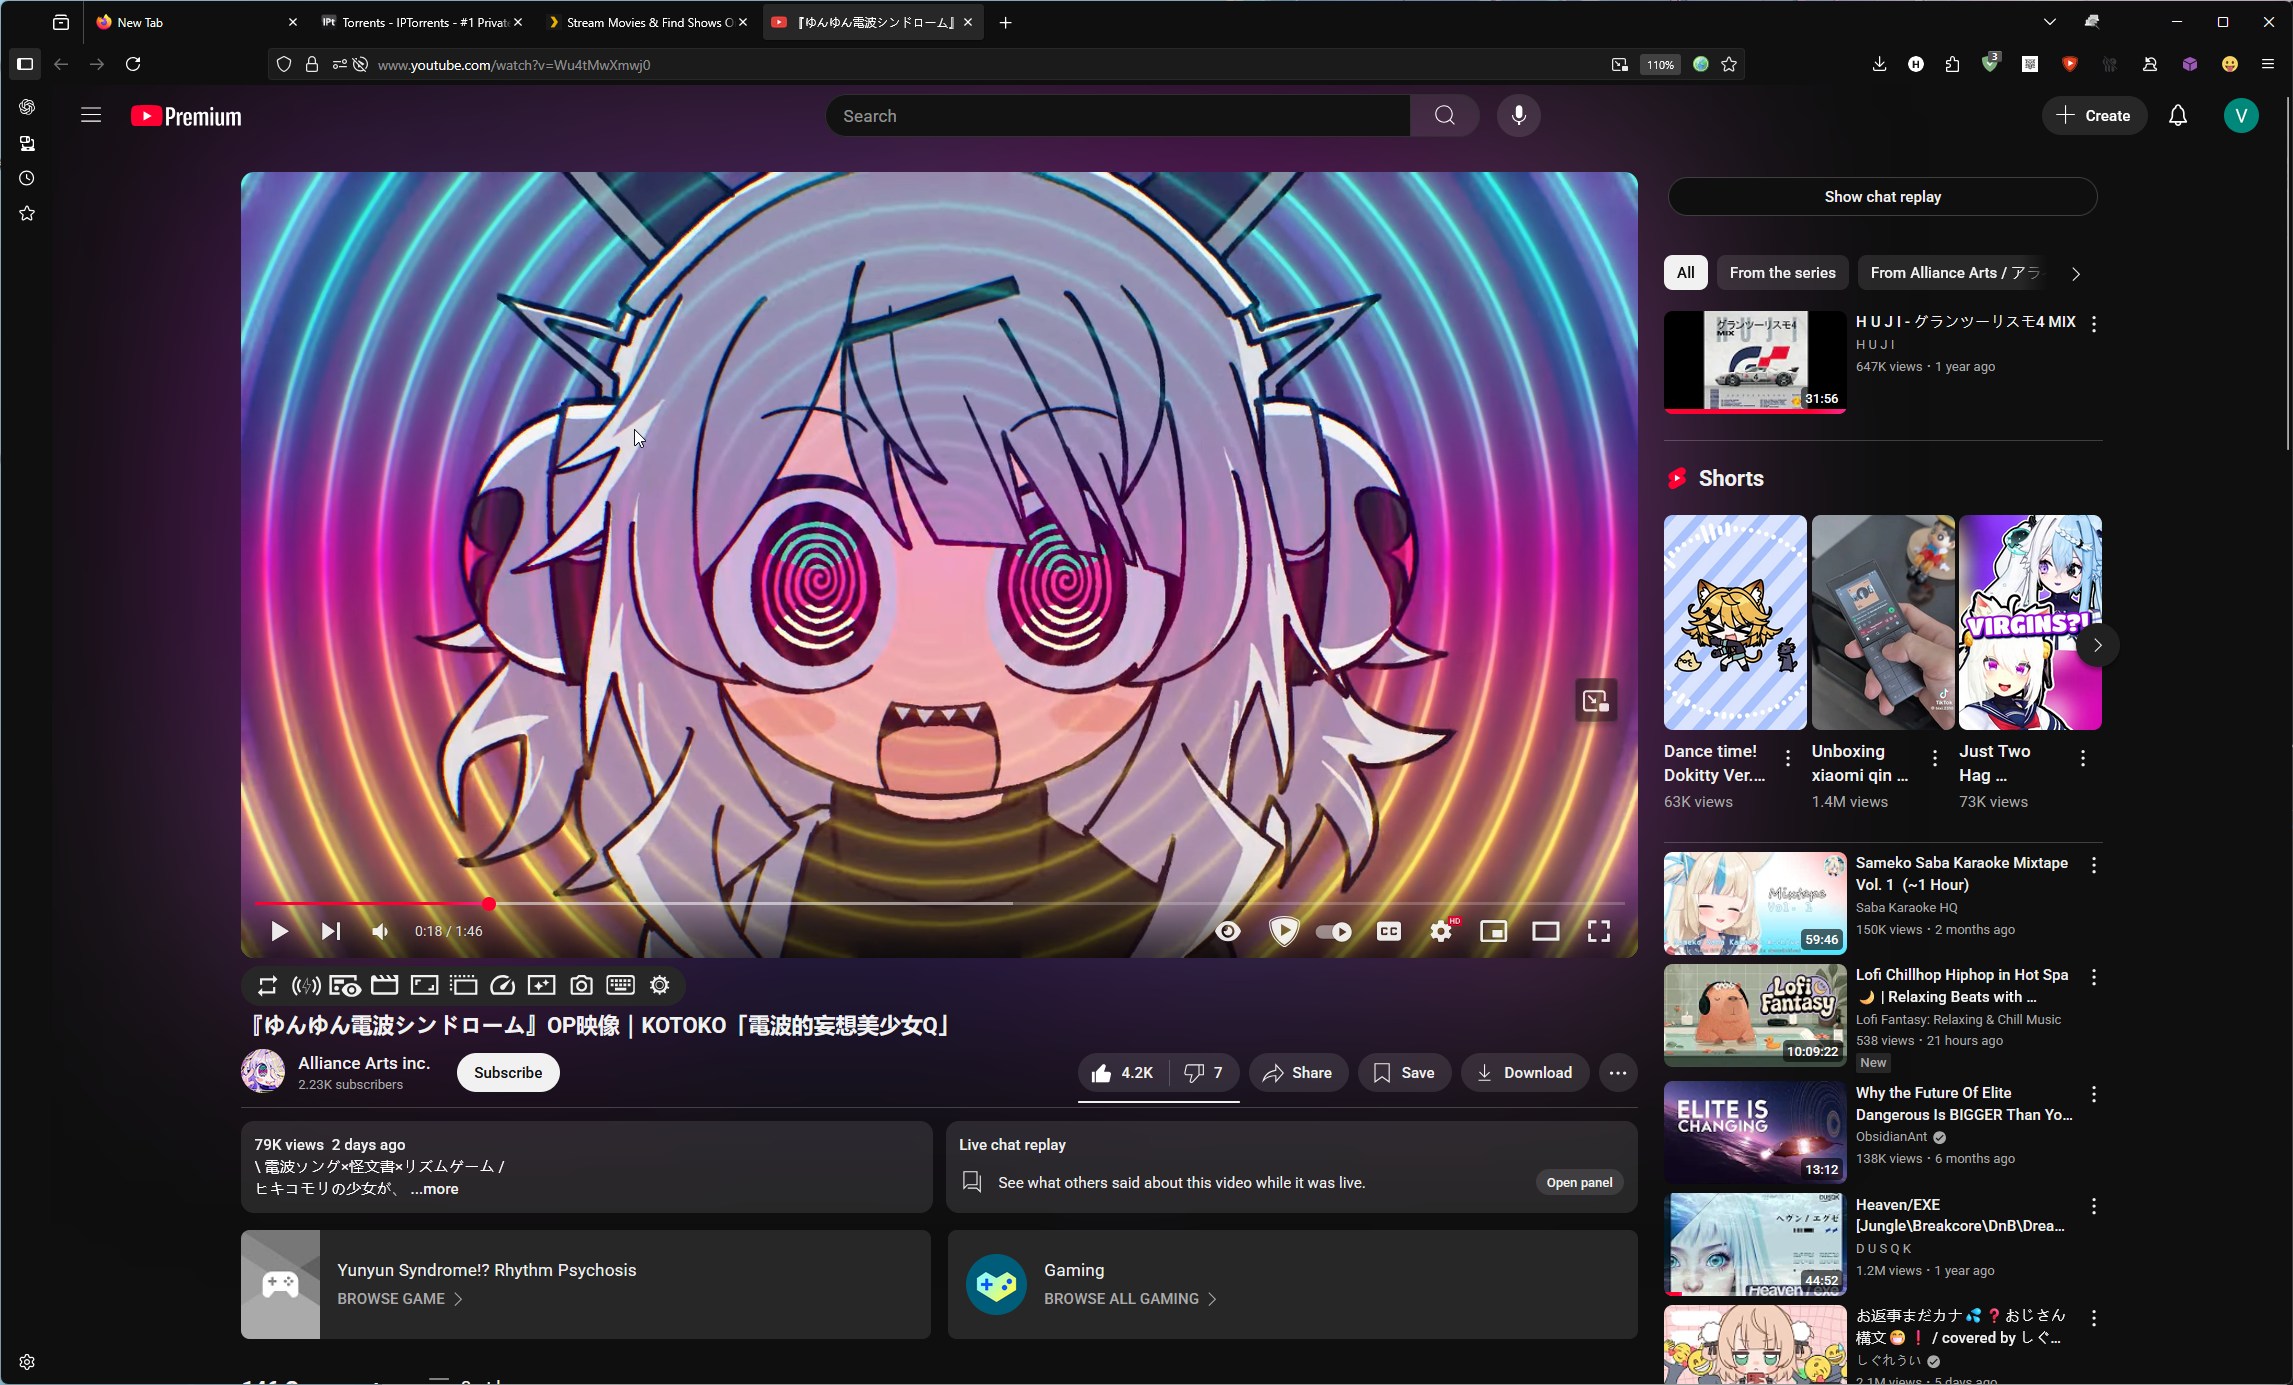The image size is (2293, 1385).
Task: Mute the video volume
Action: coord(380,931)
